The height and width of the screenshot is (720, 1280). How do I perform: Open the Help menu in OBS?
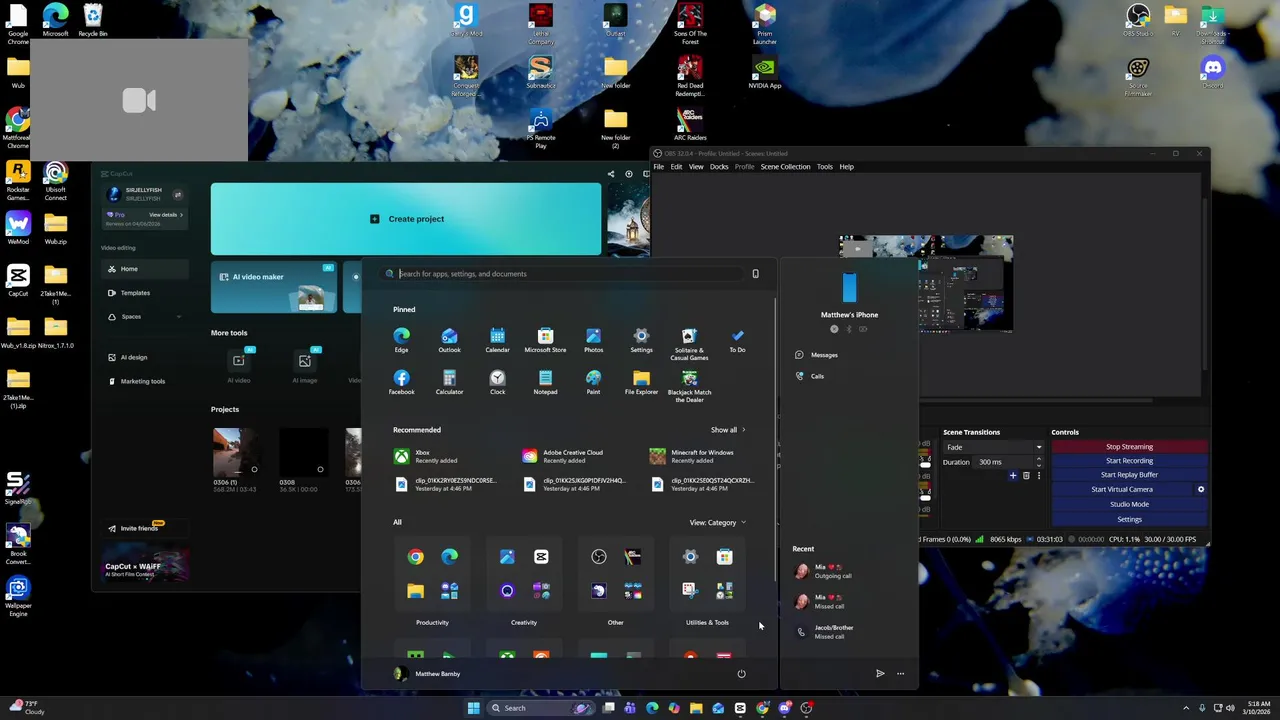point(846,167)
